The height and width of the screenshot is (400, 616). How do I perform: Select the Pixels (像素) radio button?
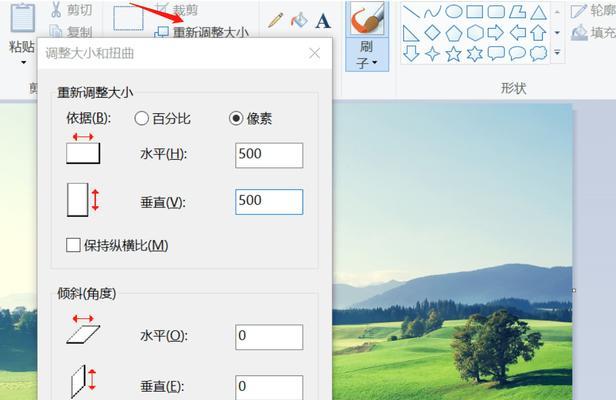[236, 118]
